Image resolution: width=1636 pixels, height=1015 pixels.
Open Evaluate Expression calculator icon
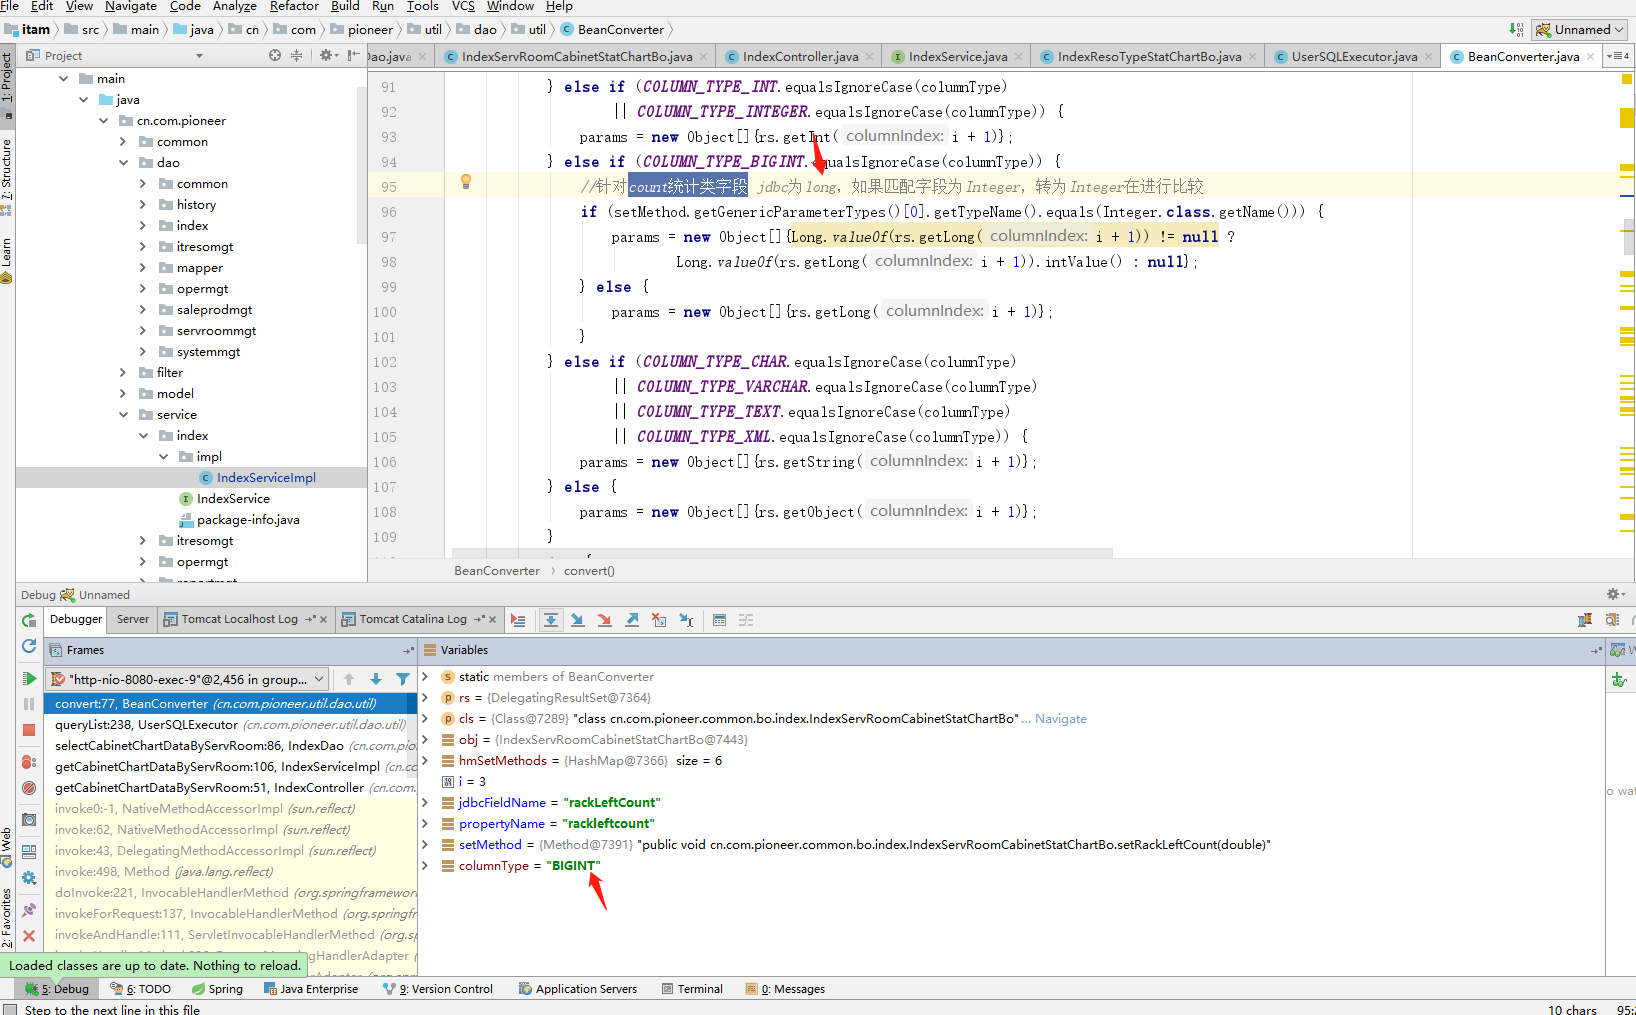point(719,620)
